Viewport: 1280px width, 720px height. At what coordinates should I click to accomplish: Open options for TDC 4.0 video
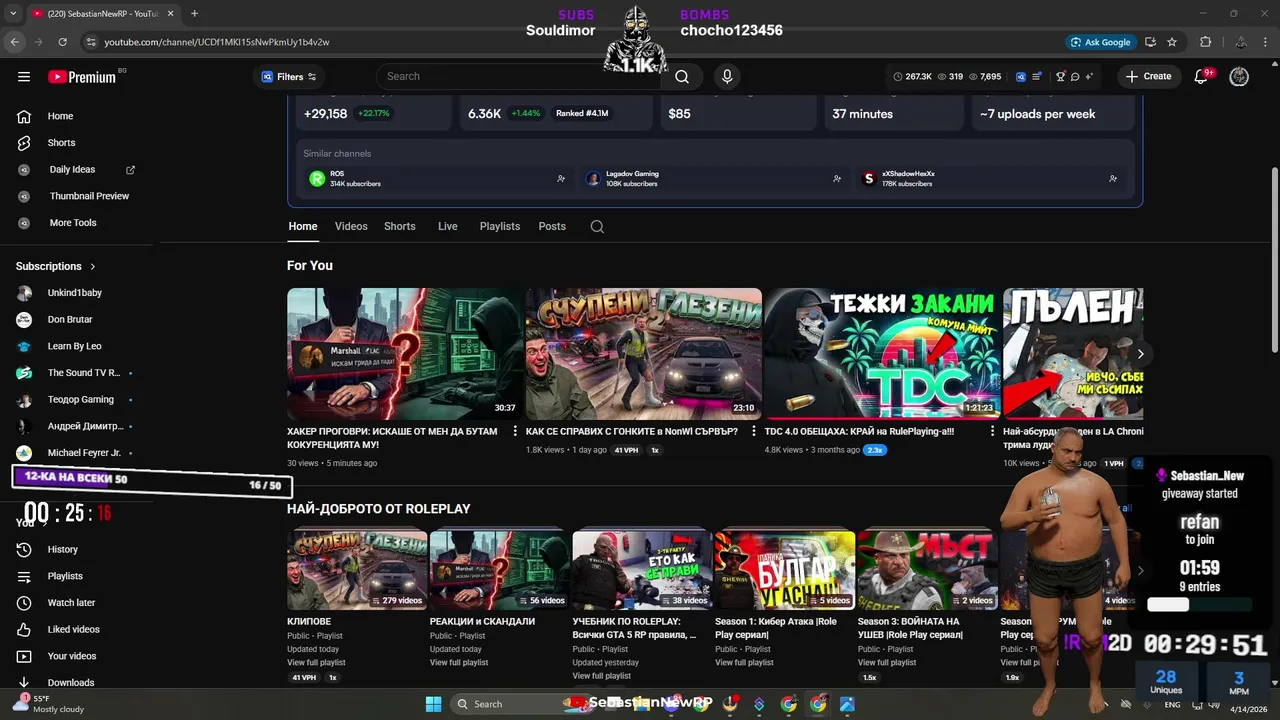click(993, 432)
